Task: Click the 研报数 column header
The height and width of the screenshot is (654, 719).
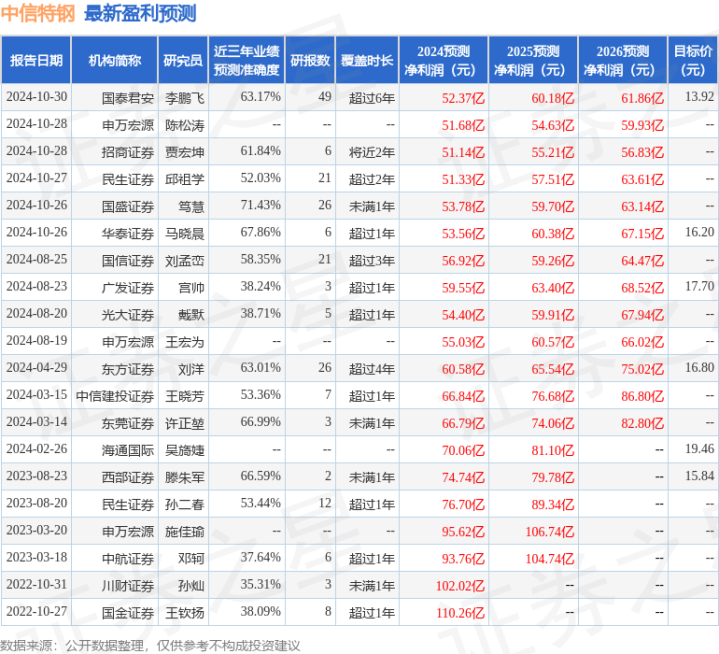Action: point(310,60)
